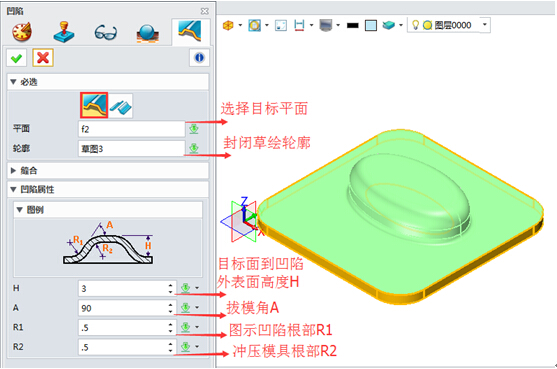Collapse the 图例 section
Screen dimensions: 557x369
(x=20, y=210)
